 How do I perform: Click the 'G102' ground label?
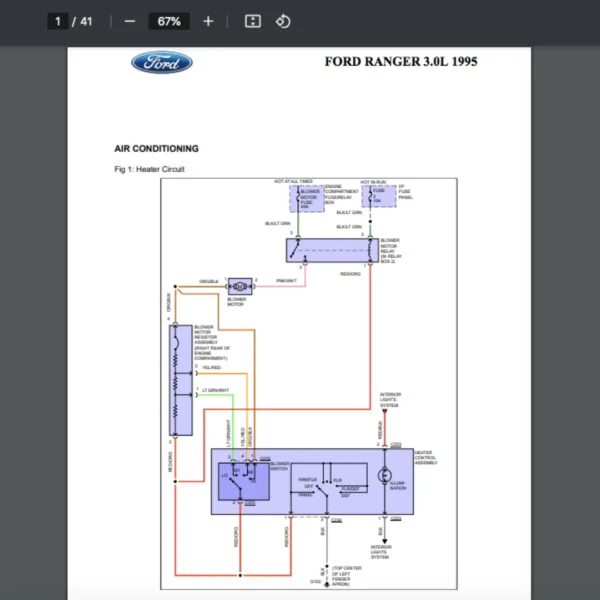coord(315,582)
